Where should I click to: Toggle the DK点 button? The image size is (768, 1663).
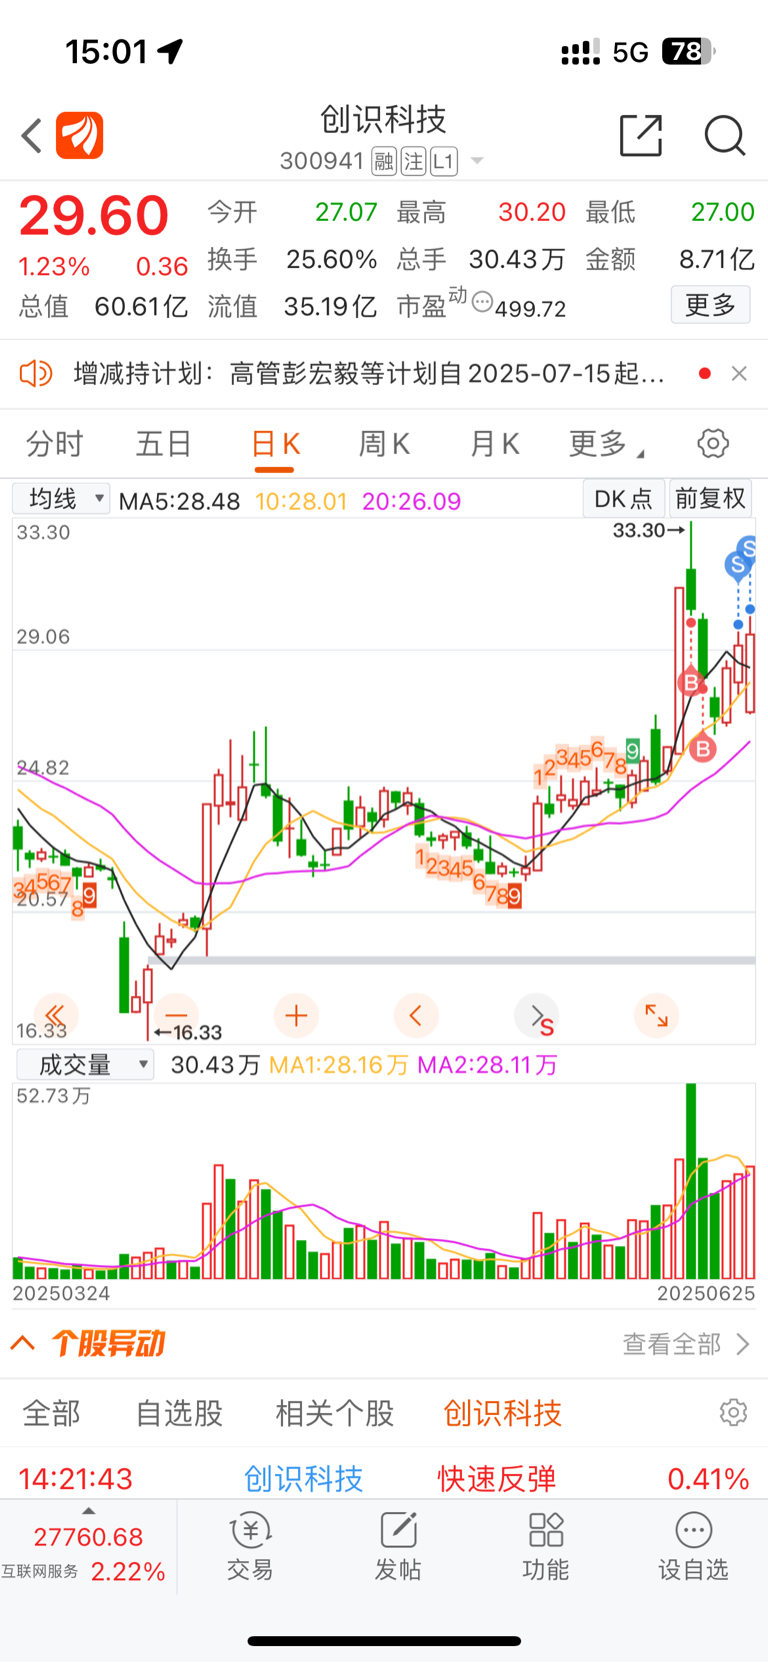point(623,498)
